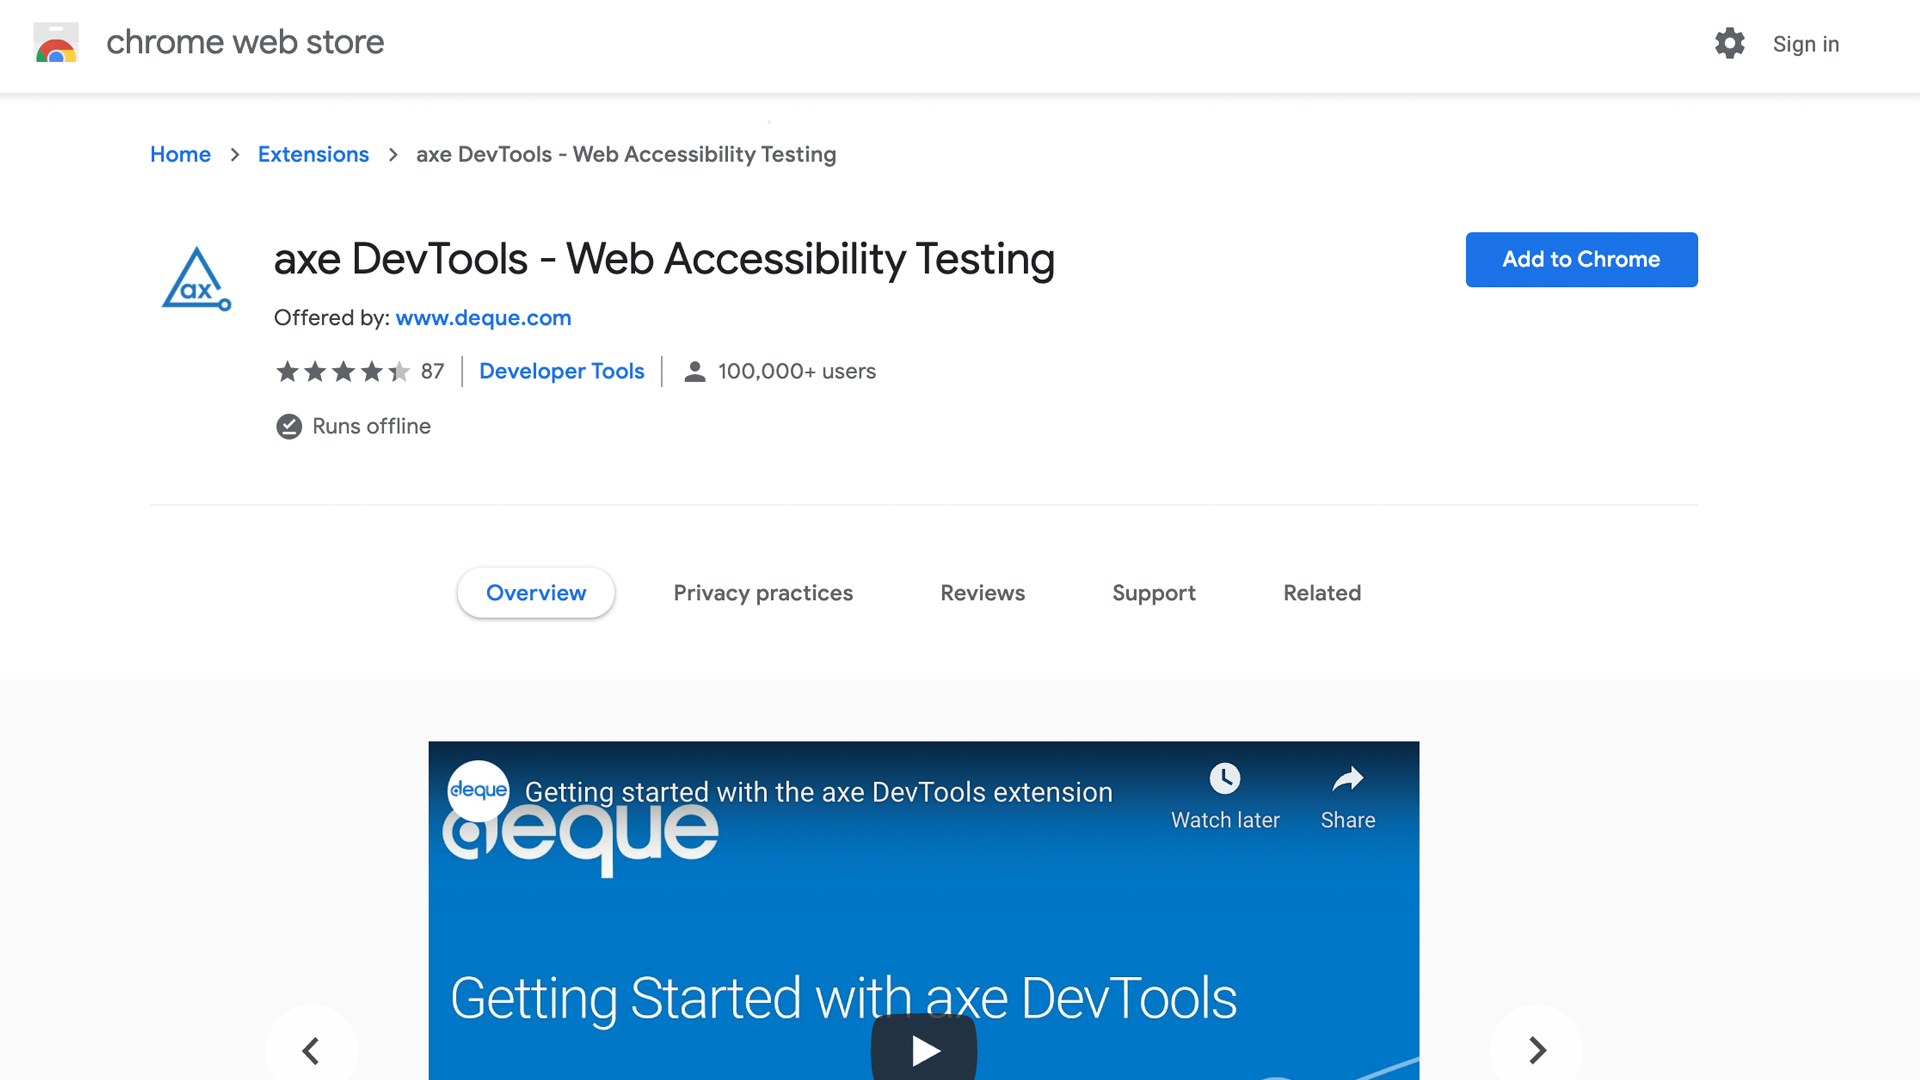Open the Privacy practices tab

click(x=763, y=592)
